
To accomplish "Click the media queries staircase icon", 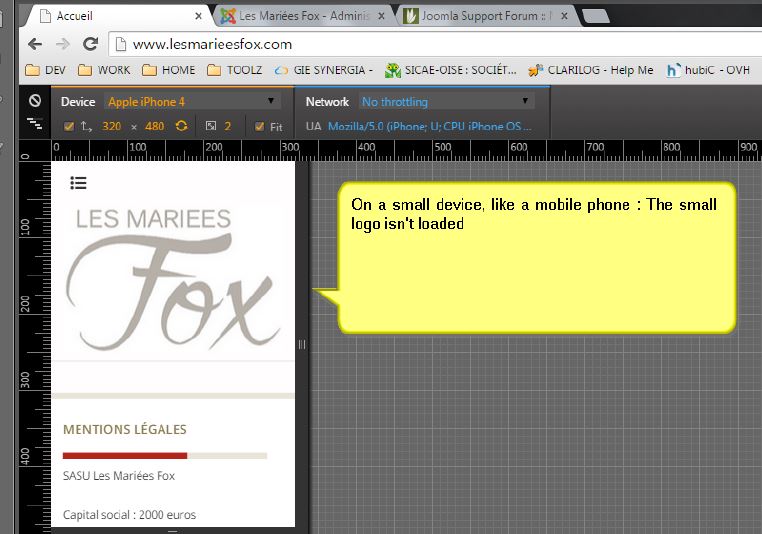I will coord(35,123).
